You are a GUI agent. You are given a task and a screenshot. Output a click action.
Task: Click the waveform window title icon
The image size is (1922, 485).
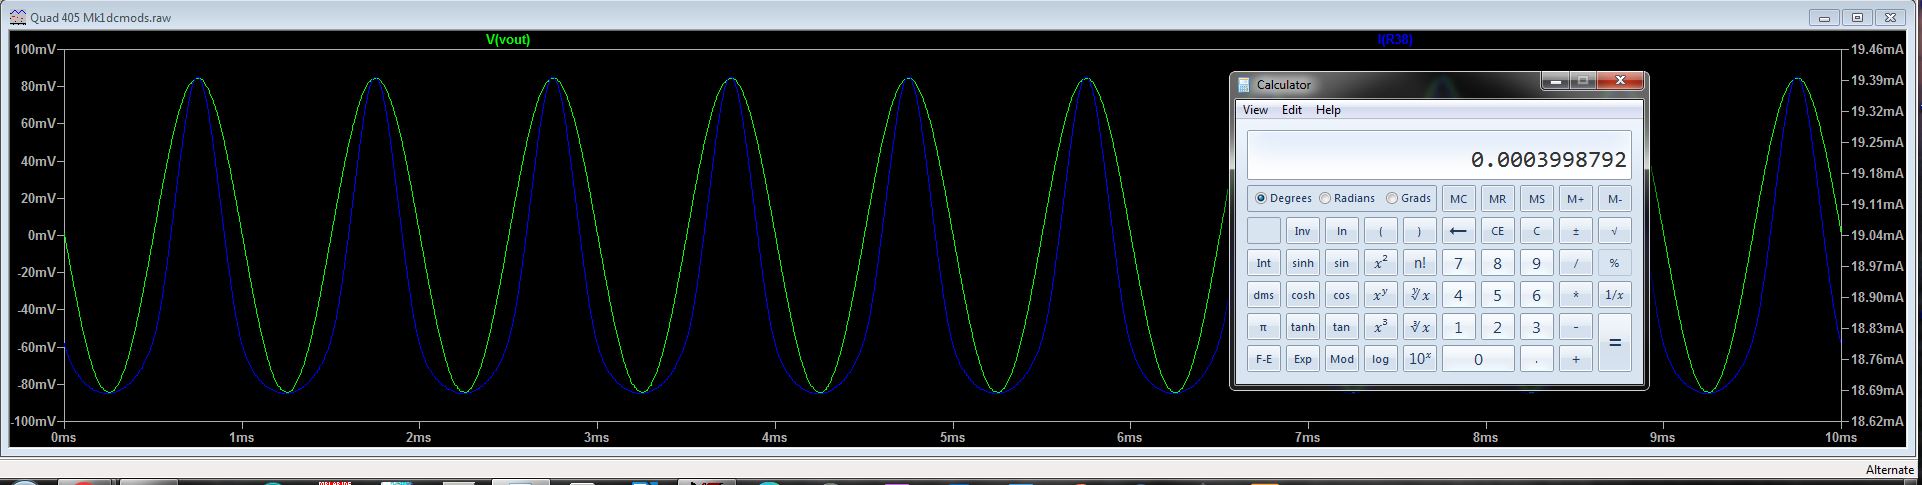[17, 17]
